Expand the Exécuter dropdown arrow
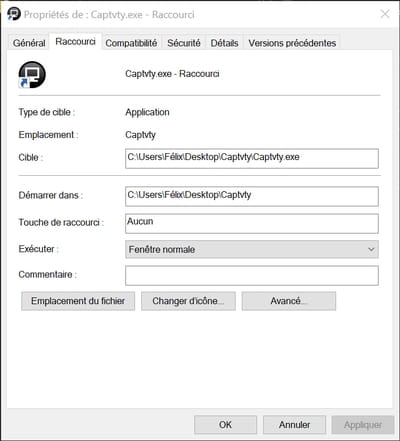The height and width of the screenshot is (441, 400). pos(371,249)
